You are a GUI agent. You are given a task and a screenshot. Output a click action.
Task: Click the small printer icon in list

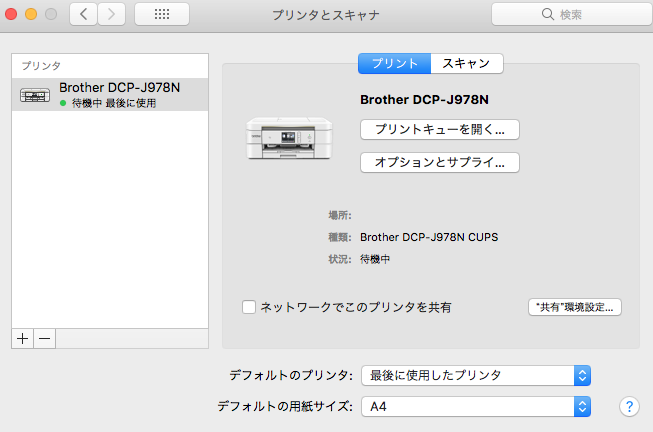coord(35,95)
